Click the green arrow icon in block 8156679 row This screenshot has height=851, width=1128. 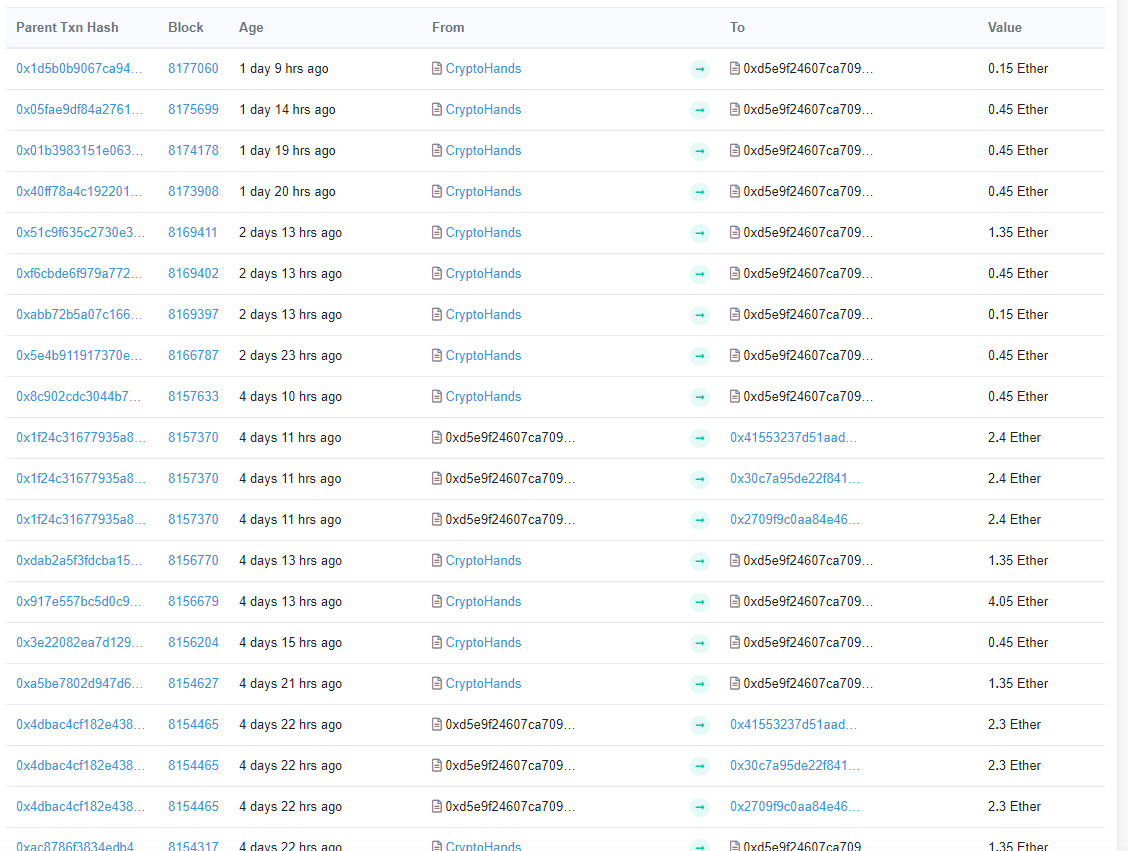[700, 602]
